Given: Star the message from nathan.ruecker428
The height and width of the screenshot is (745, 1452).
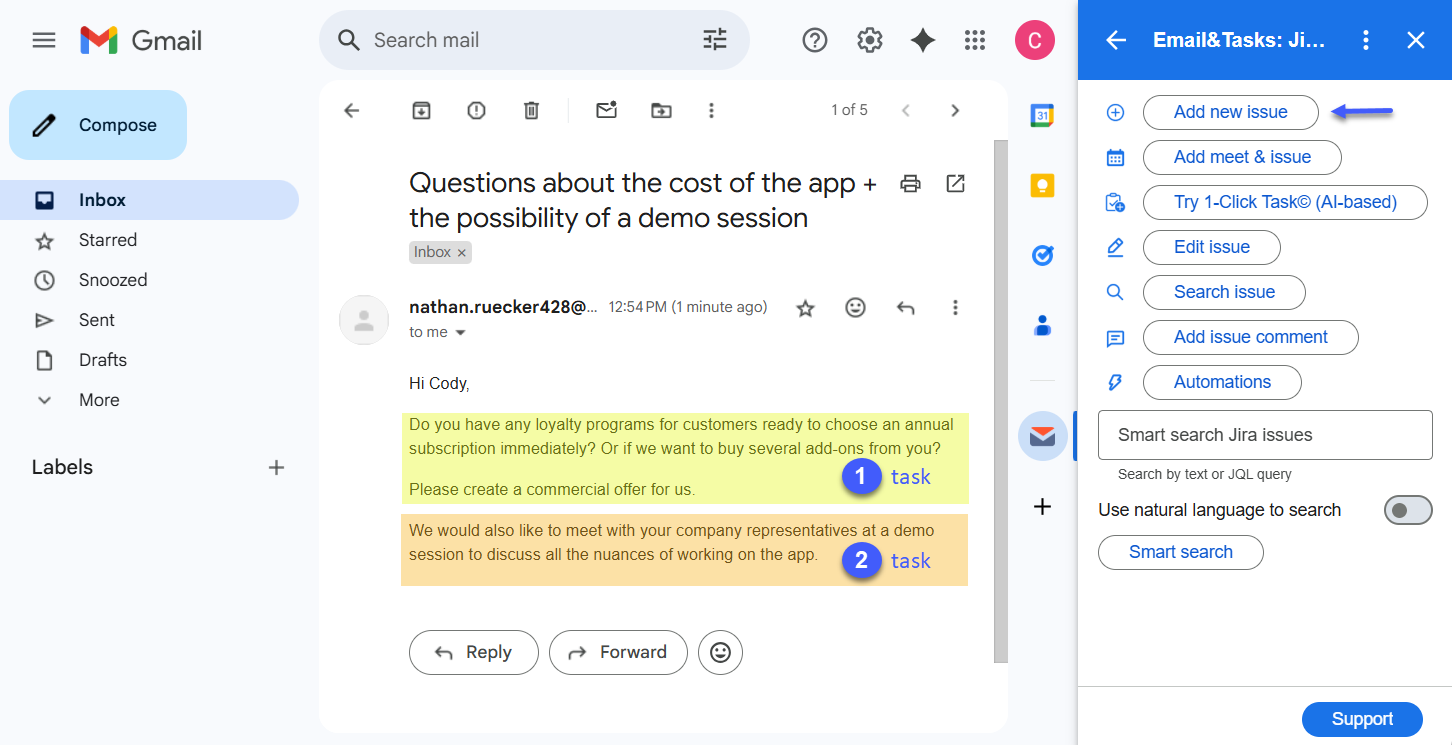Looking at the screenshot, I should (805, 308).
